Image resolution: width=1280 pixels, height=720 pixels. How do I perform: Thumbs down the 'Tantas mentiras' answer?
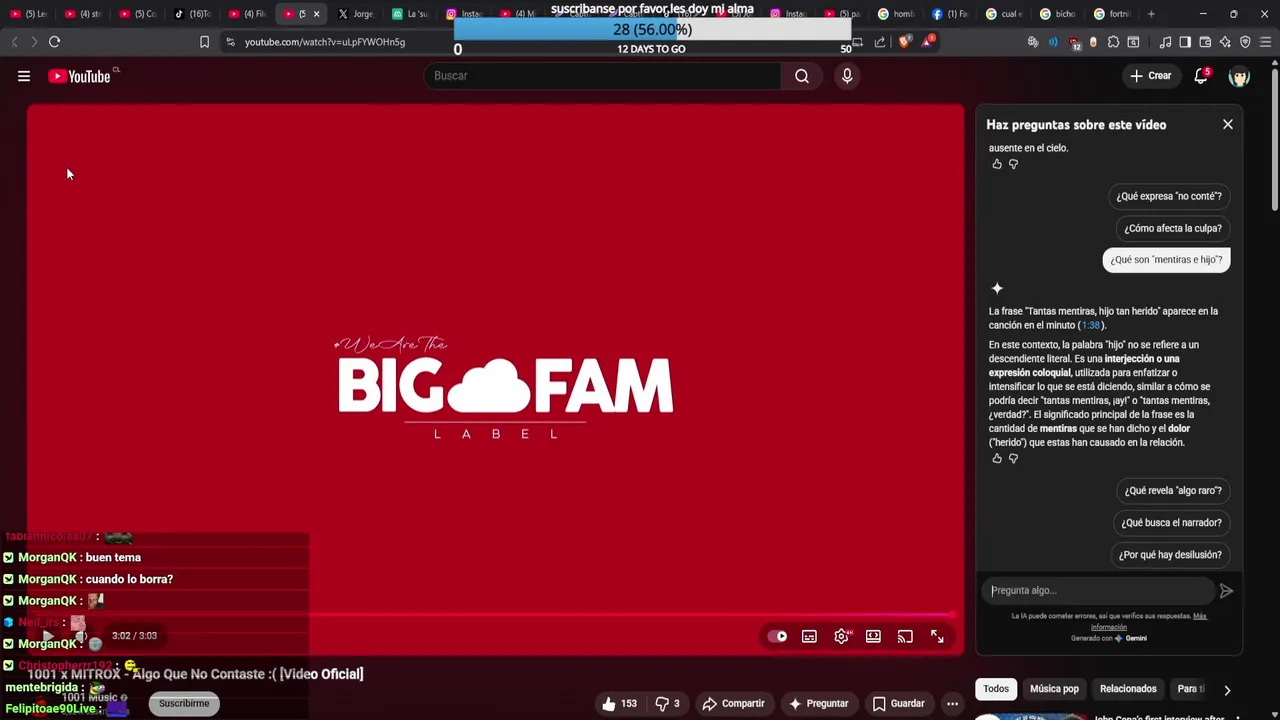click(1013, 459)
